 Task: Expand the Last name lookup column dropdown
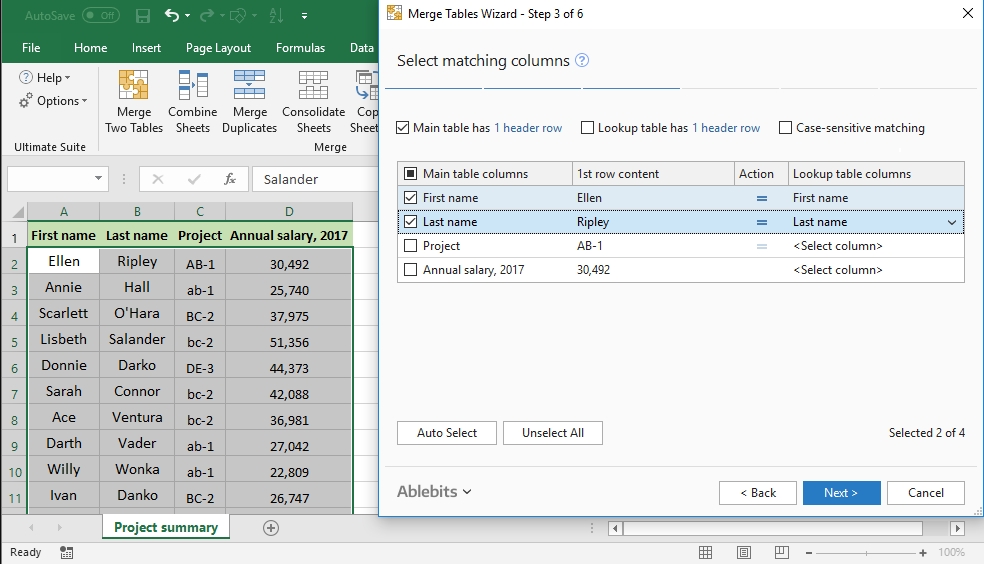[x=952, y=222]
